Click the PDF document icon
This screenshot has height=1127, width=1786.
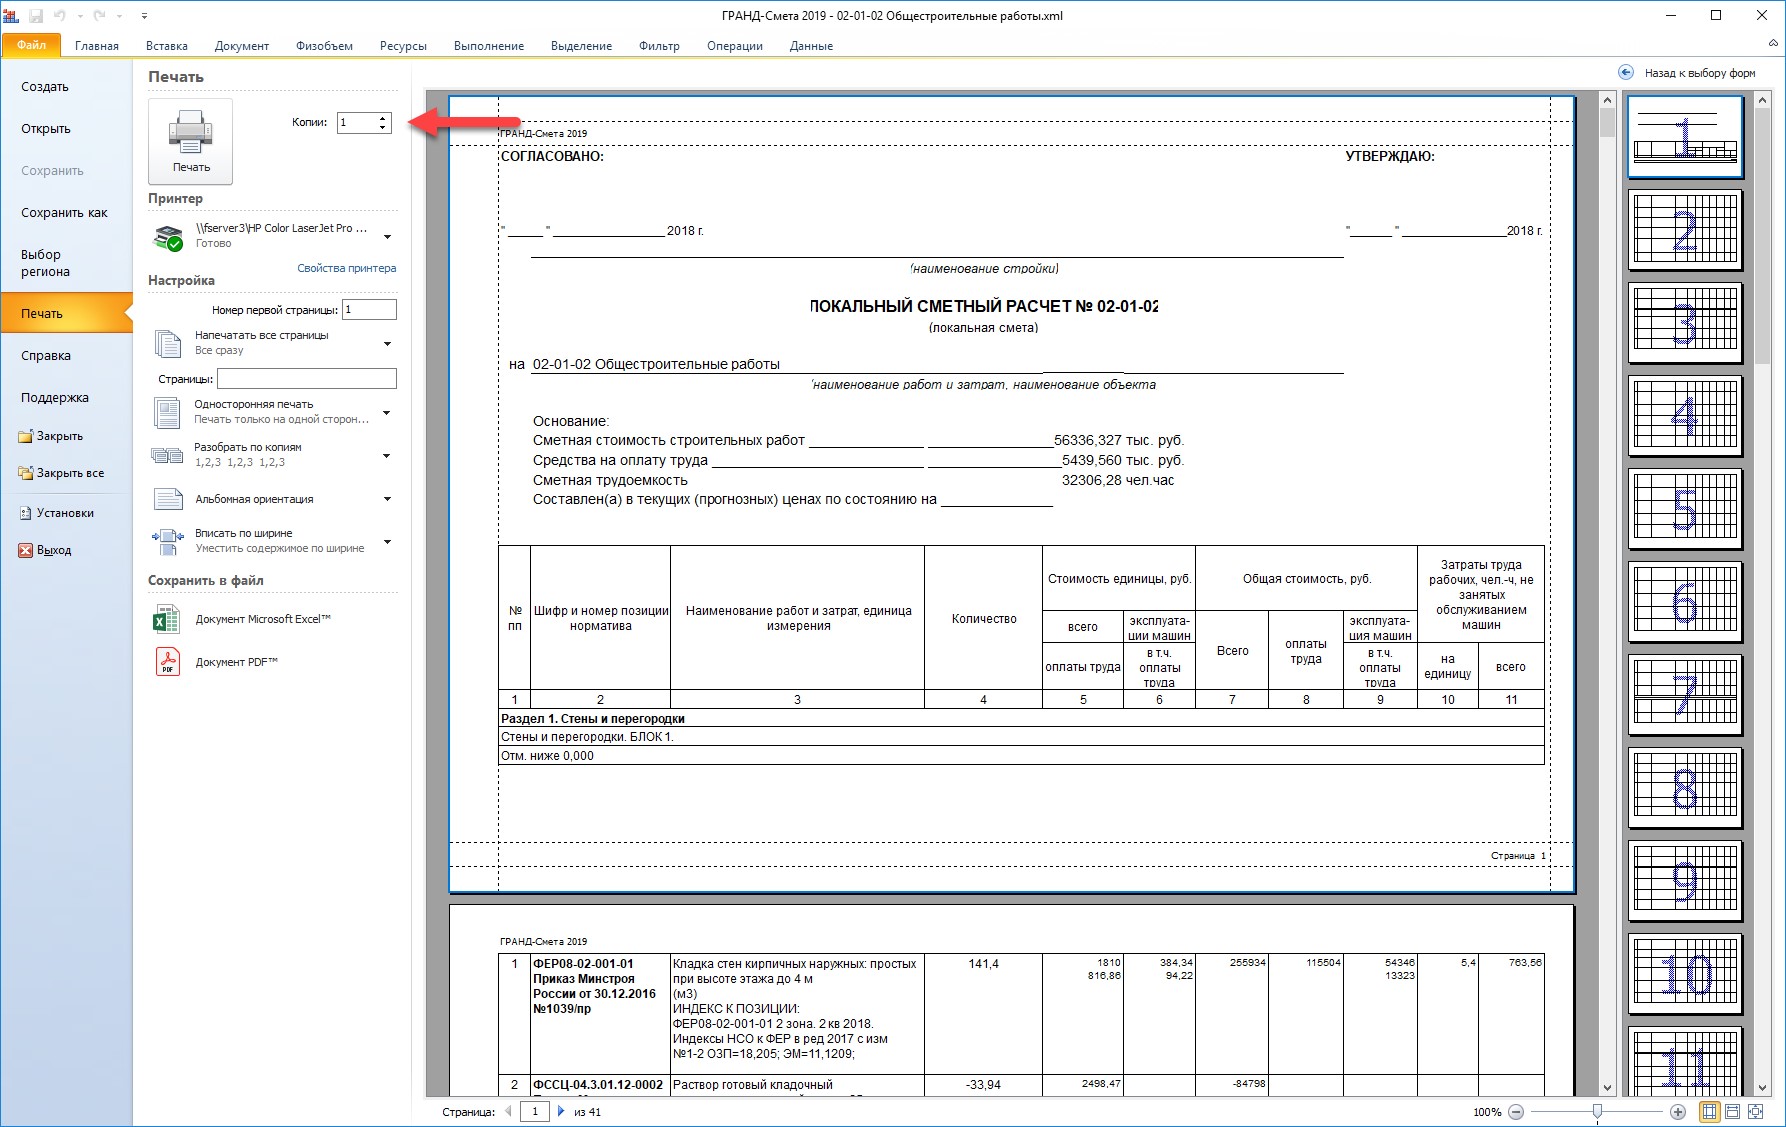pyautogui.click(x=167, y=662)
